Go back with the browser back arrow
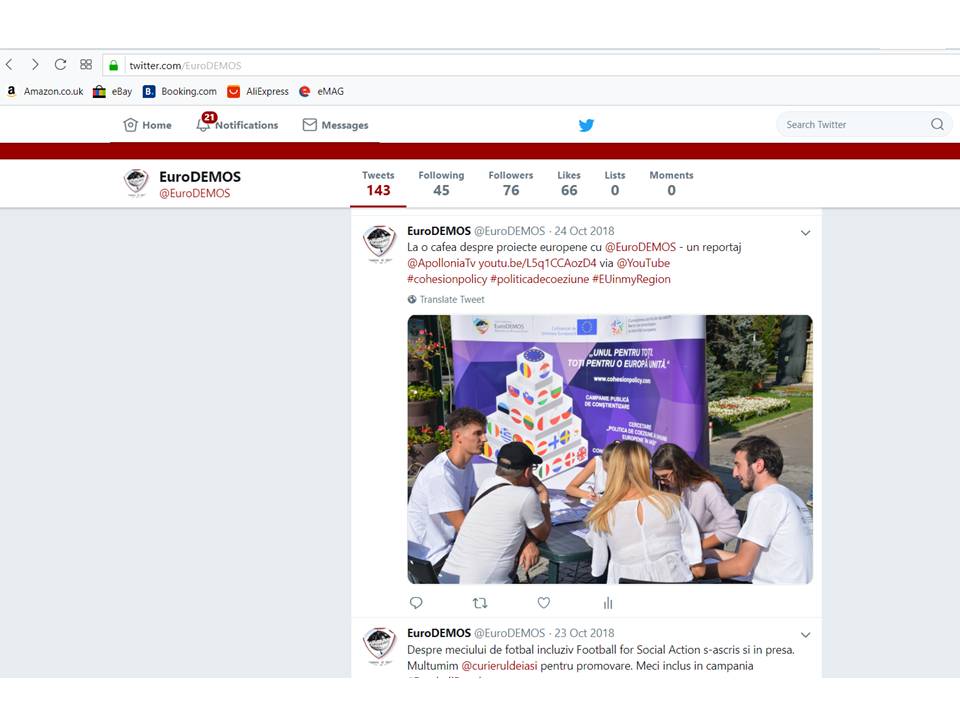This screenshot has width=960, height=720. [9, 64]
